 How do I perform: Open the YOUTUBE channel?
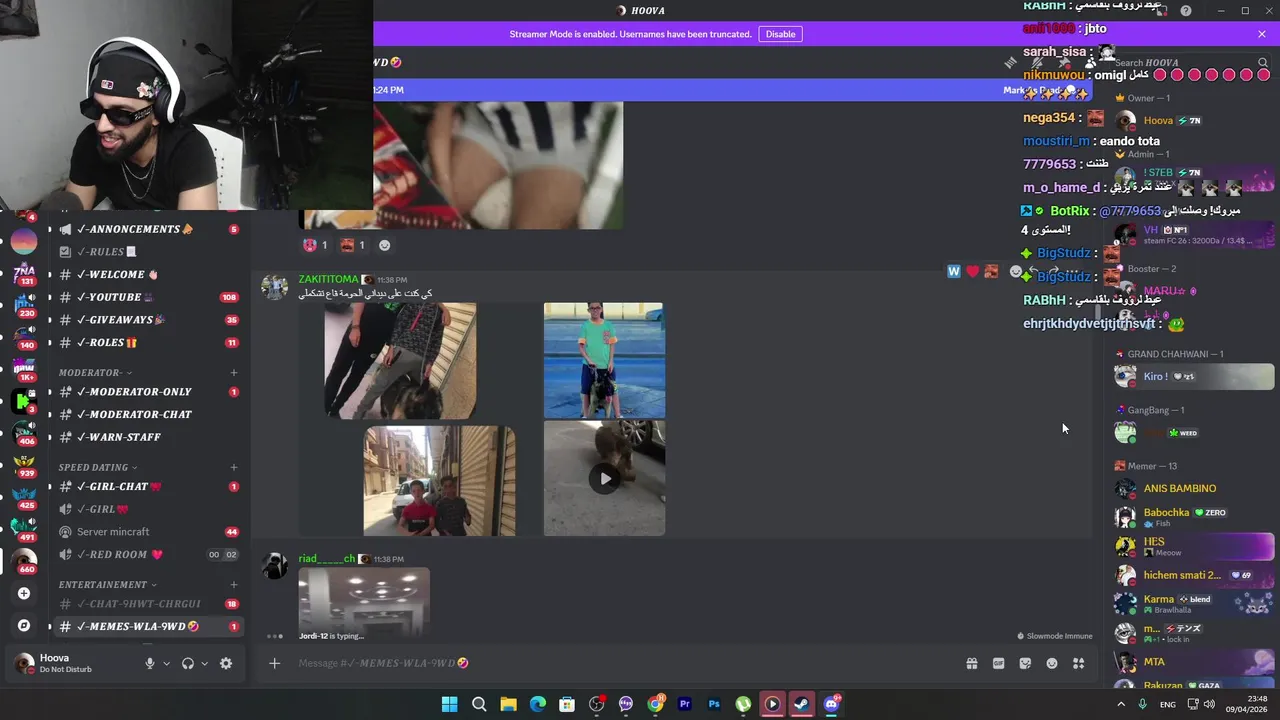coord(147,297)
